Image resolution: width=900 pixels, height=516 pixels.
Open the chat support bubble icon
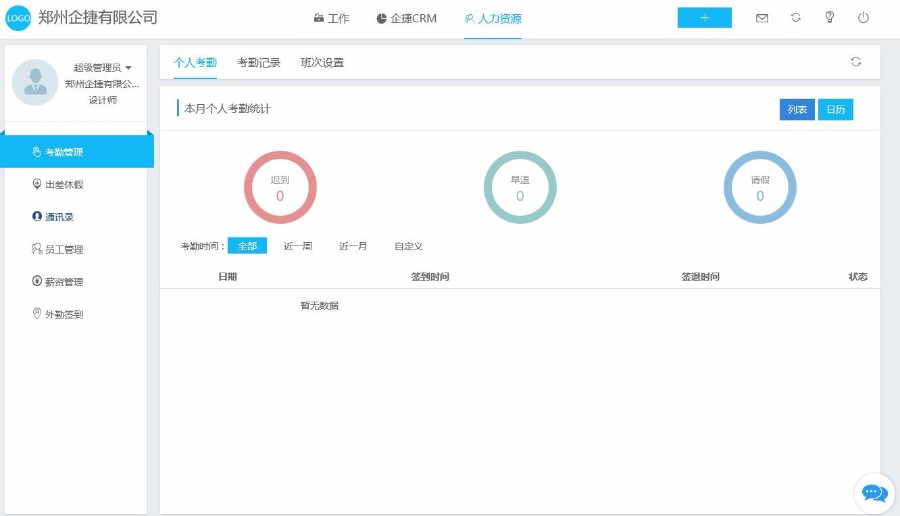[x=874, y=493]
